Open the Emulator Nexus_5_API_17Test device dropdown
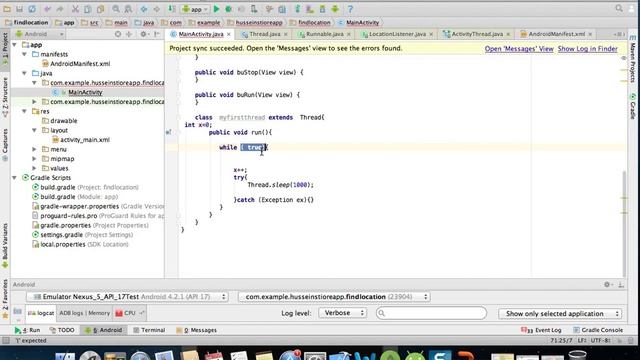The image size is (640, 360). pos(128,297)
